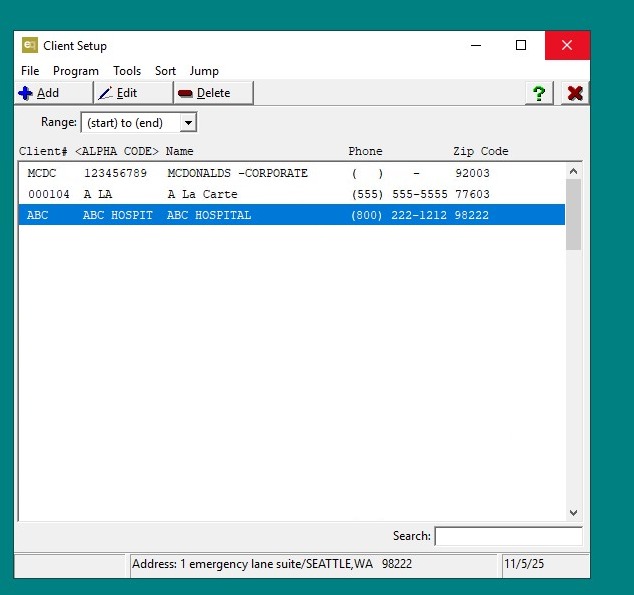Image resolution: width=634 pixels, height=595 pixels.
Task: Click phone number 222-1212 in ABC row
Action: pyautogui.click(x=419, y=215)
